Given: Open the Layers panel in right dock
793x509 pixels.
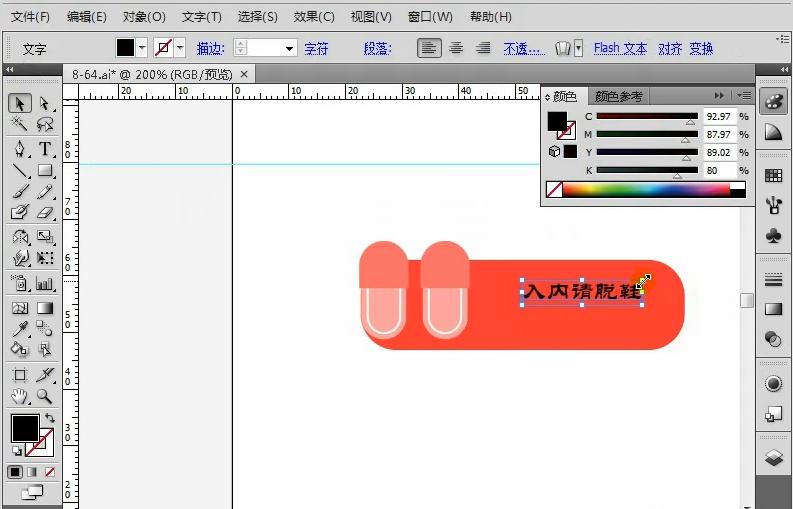Looking at the screenshot, I should 773,458.
